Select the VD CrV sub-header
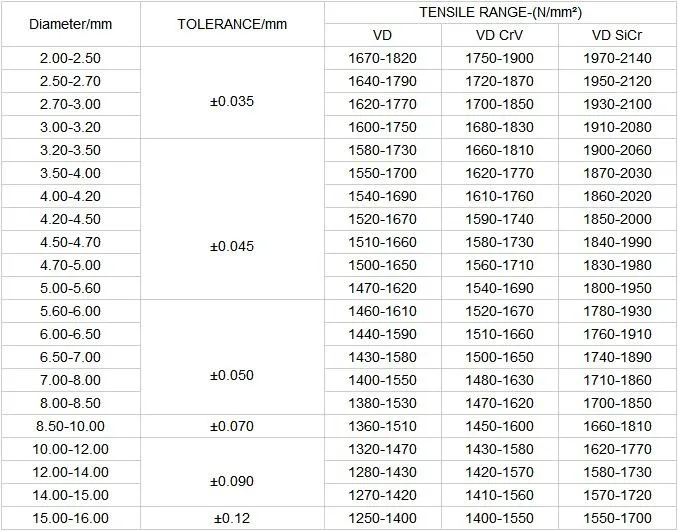This screenshot has width=678, height=531. 499,36
